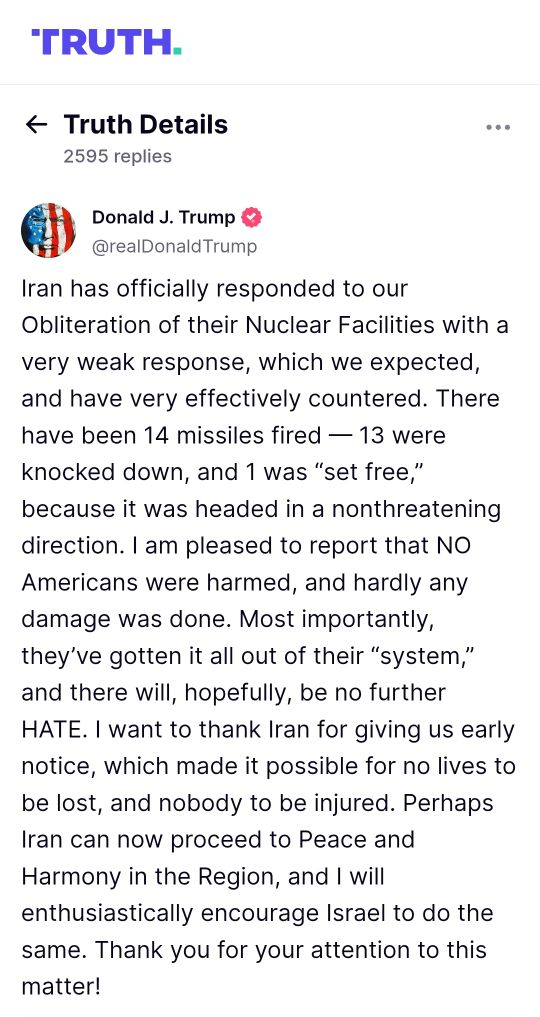The height and width of the screenshot is (1017, 540).
Task: View the 2595 replies count
Action: point(117,156)
